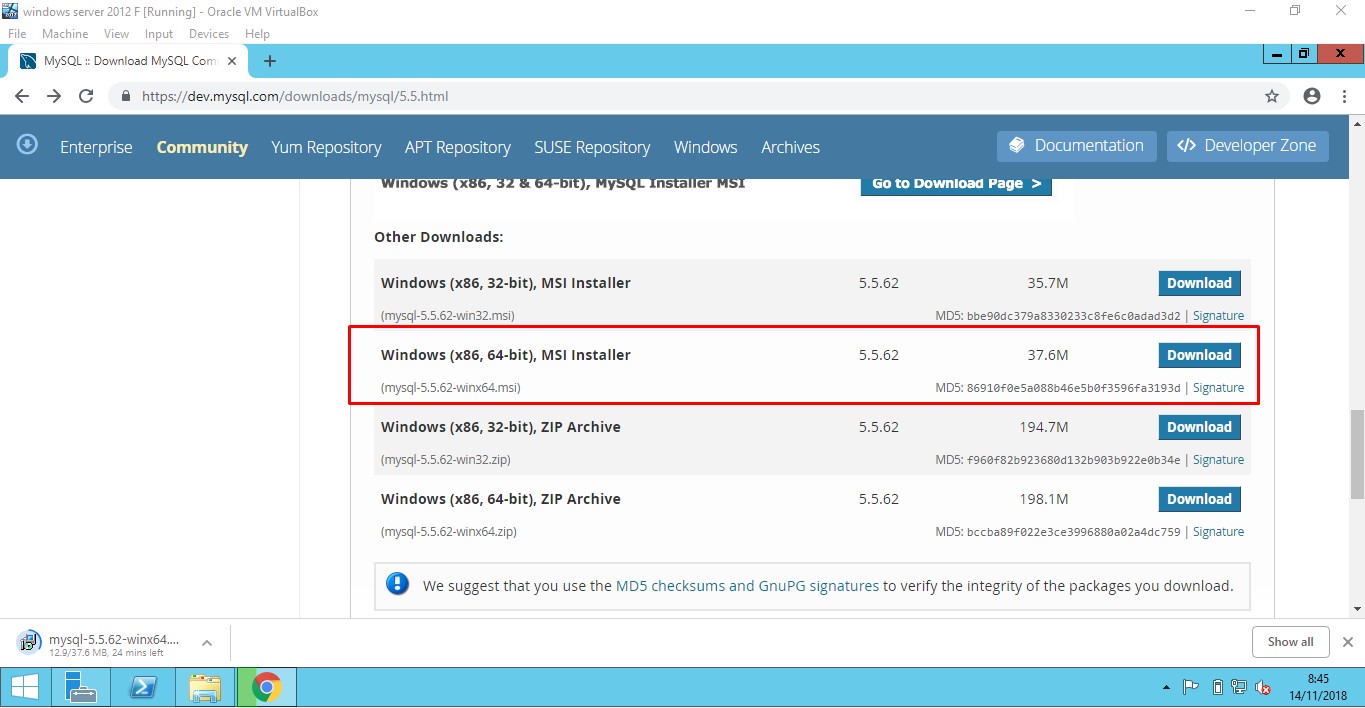Image resolution: width=1365 pixels, height=708 pixels.
Task: Download the 32-bit ZIP Archive
Action: pos(1199,427)
